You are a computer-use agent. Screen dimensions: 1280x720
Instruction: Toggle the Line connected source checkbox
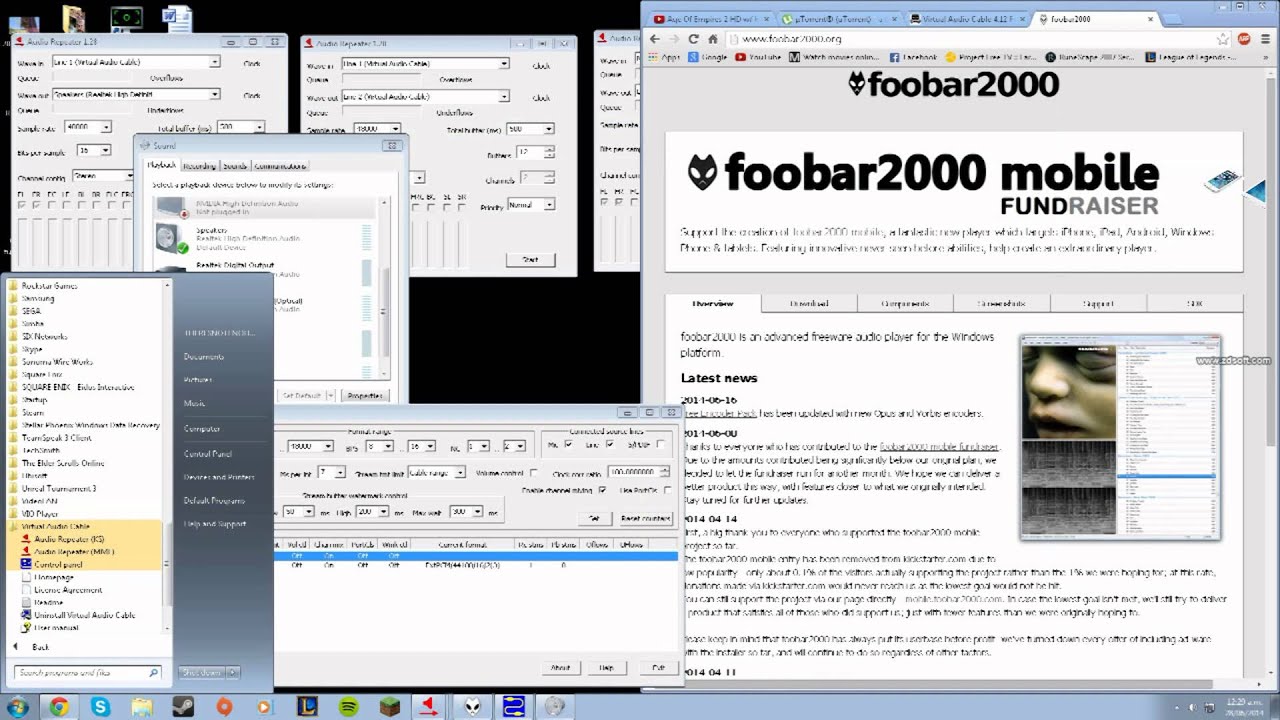[609, 444]
